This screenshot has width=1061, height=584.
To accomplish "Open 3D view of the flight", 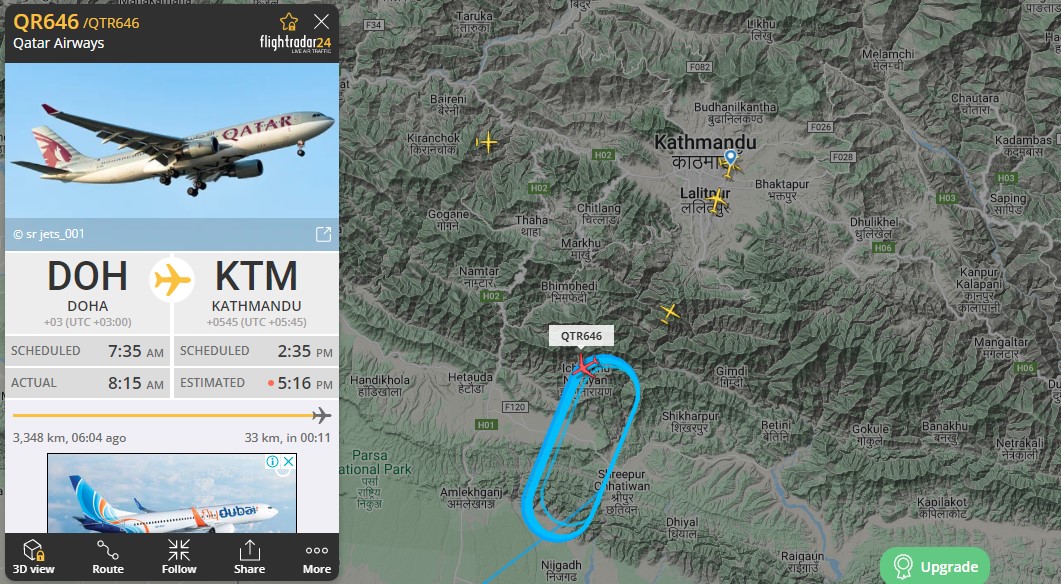I will pyautogui.click(x=33, y=557).
